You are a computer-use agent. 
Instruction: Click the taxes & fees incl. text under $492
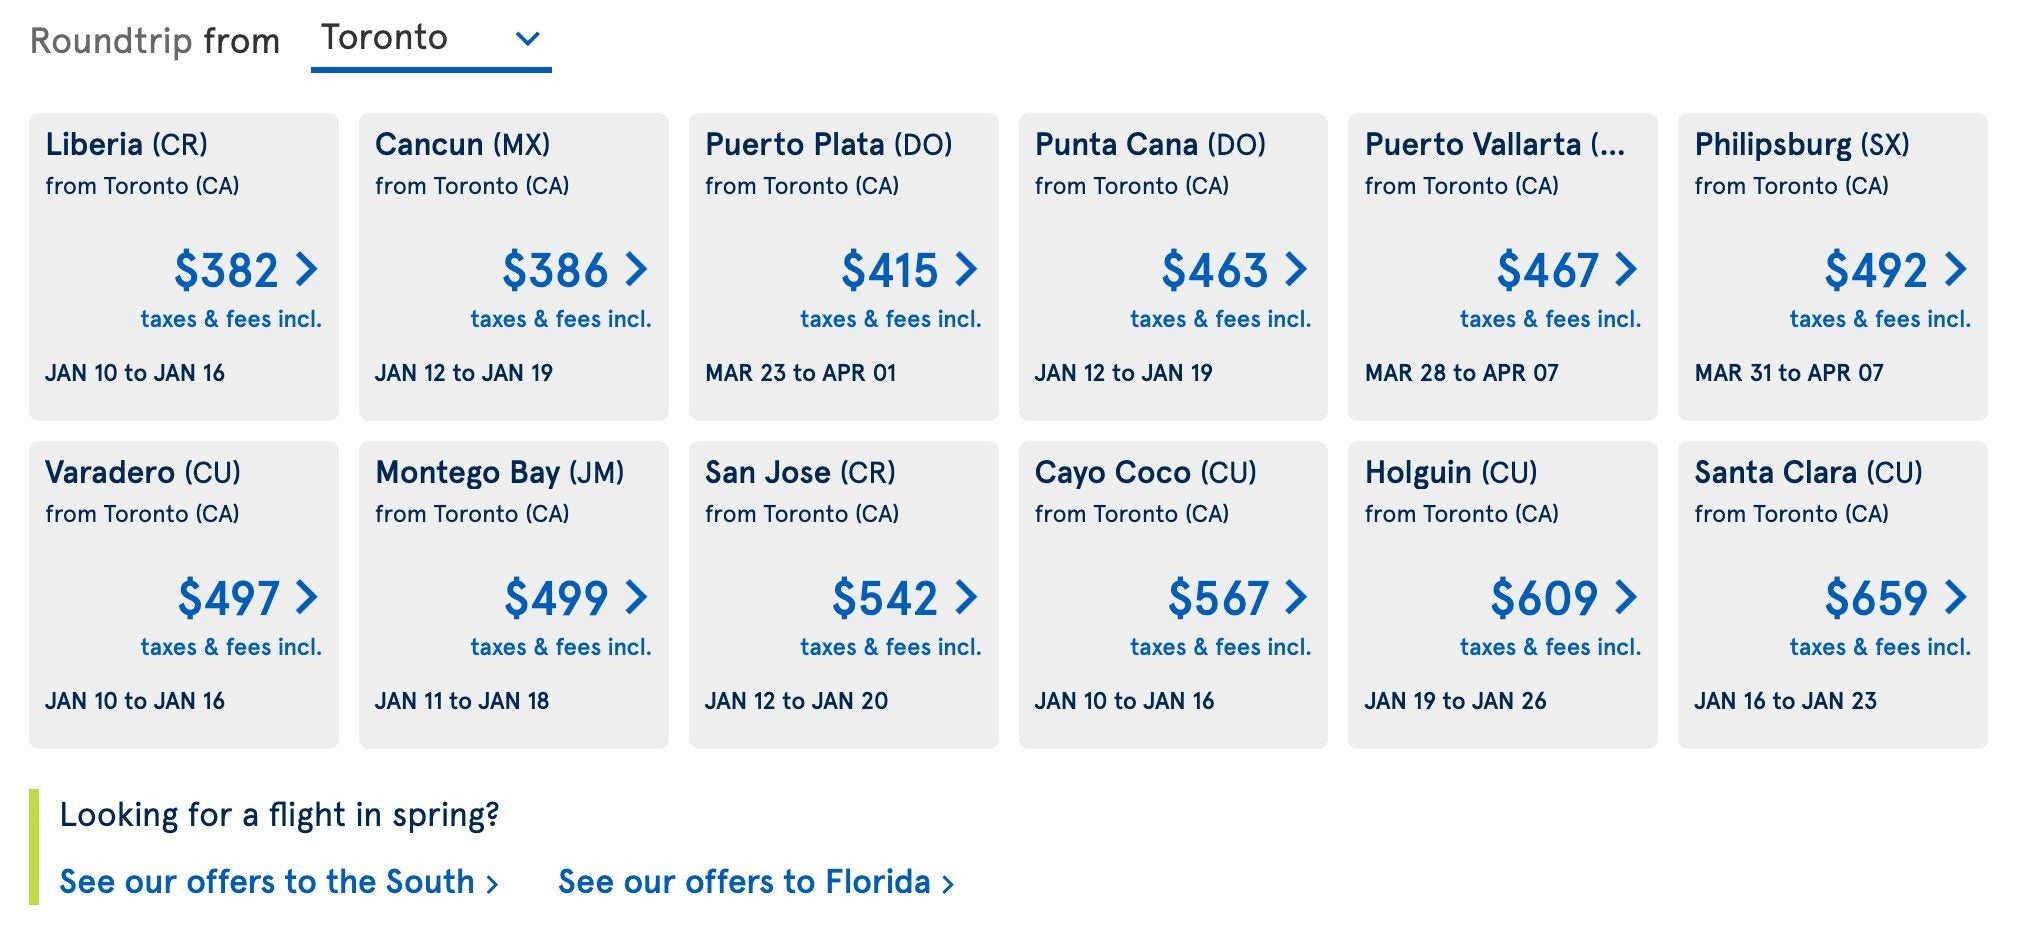click(x=1880, y=319)
